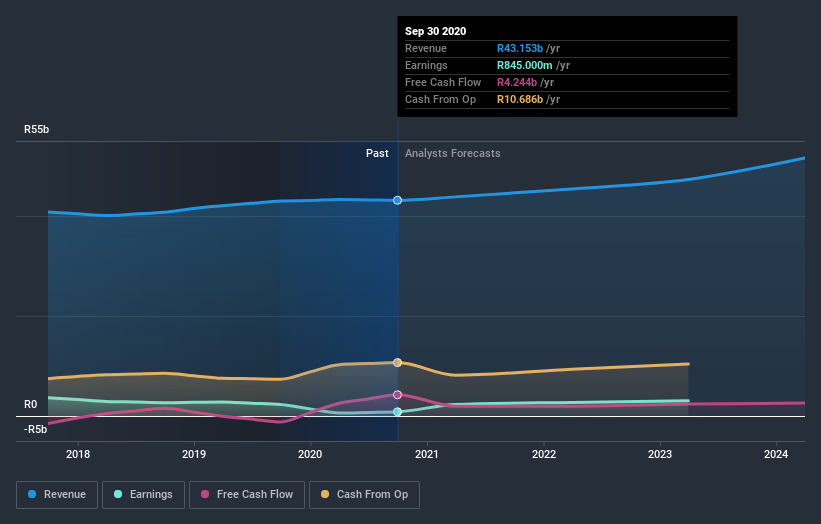Select the 2022 x-axis label
Image resolution: width=821 pixels, height=524 pixels.
pos(544,454)
